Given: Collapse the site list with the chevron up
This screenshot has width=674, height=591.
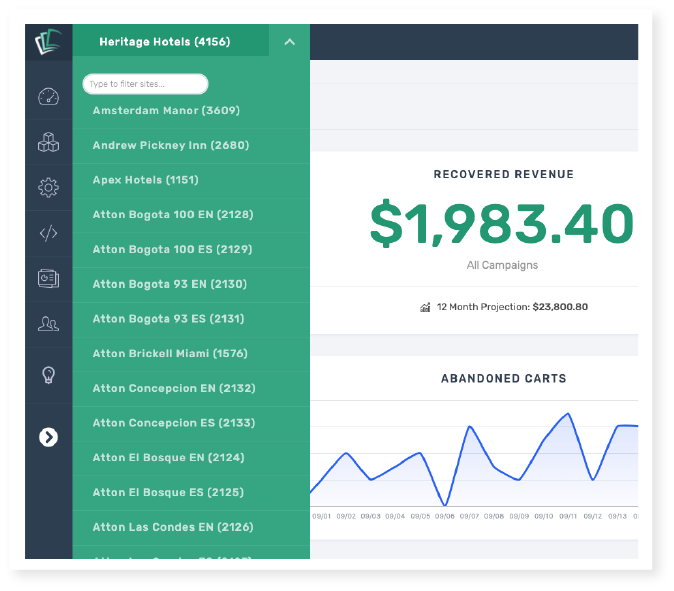Looking at the screenshot, I should tap(289, 42).
